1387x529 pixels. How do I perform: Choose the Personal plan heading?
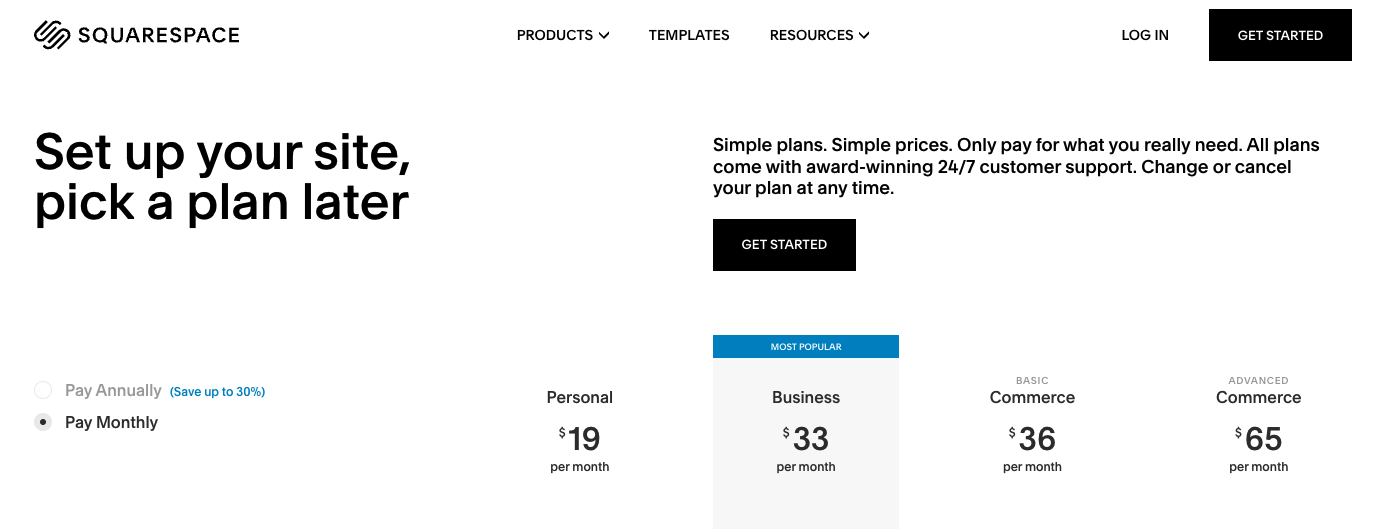(x=580, y=397)
